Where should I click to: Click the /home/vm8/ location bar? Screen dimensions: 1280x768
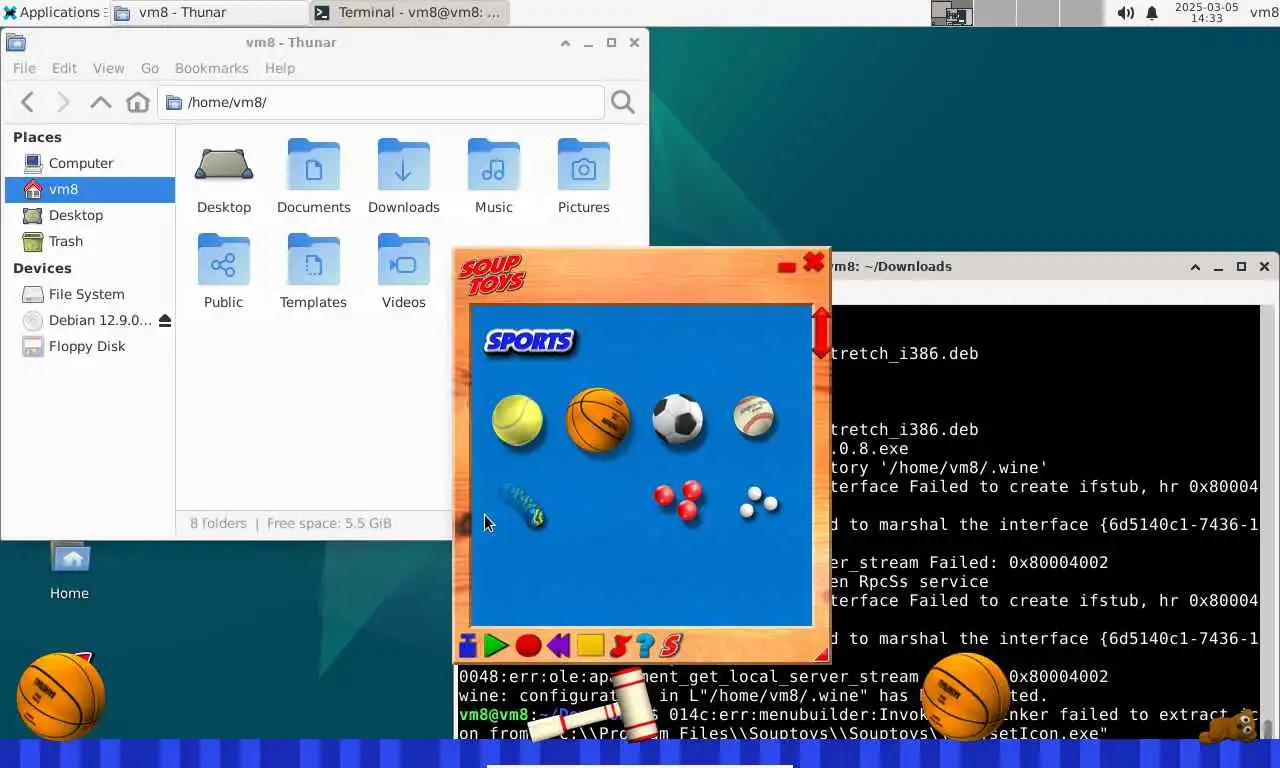(381, 102)
